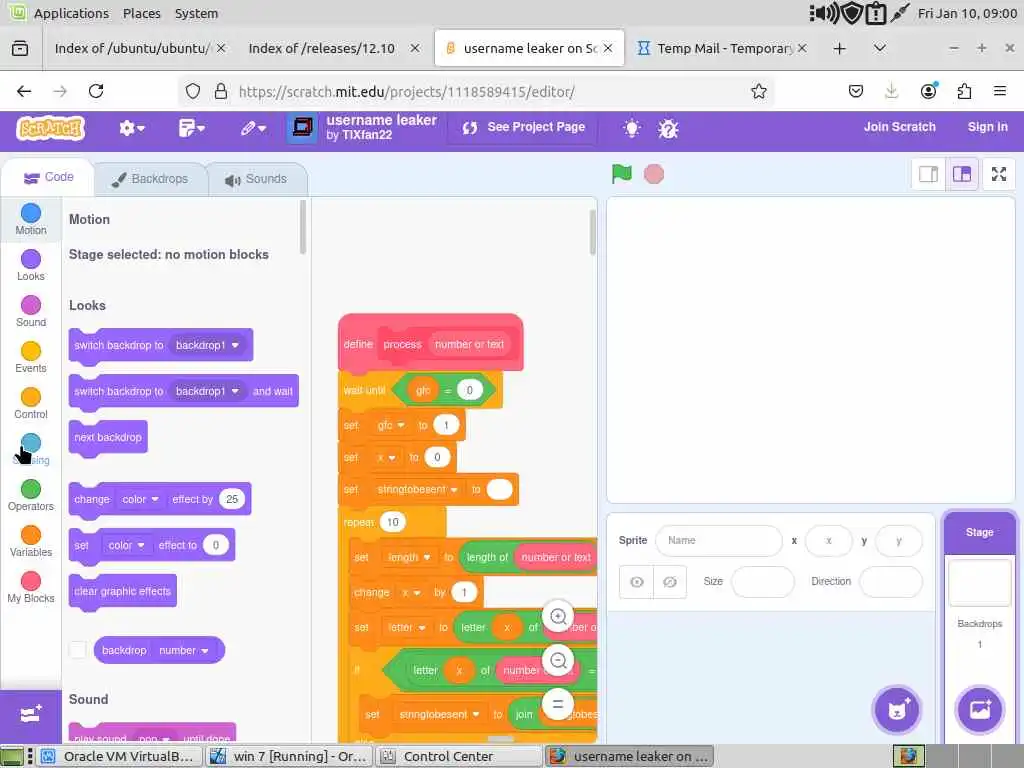Click the sprite y position field
The image size is (1024, 768).
[x=899, y=540]
